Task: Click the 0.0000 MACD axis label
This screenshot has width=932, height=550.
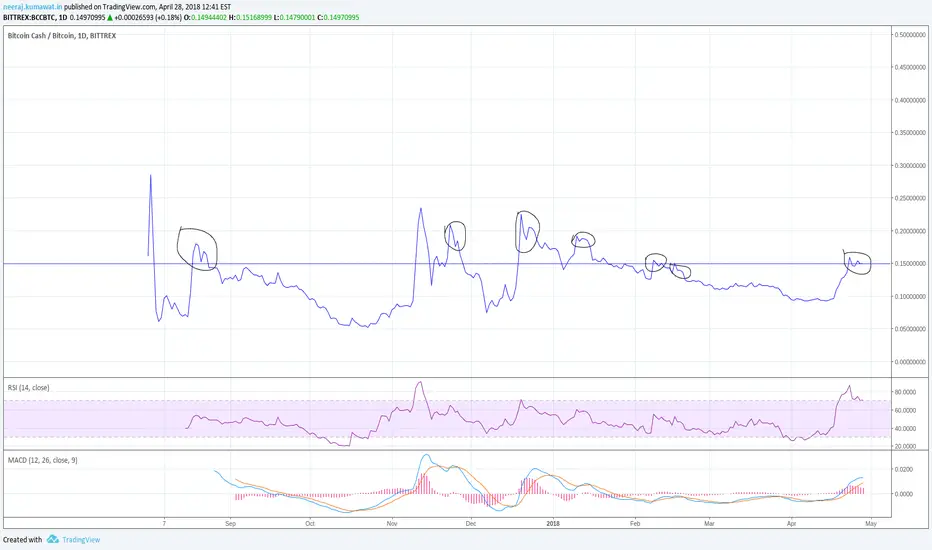Action: (x=904, y=494)
